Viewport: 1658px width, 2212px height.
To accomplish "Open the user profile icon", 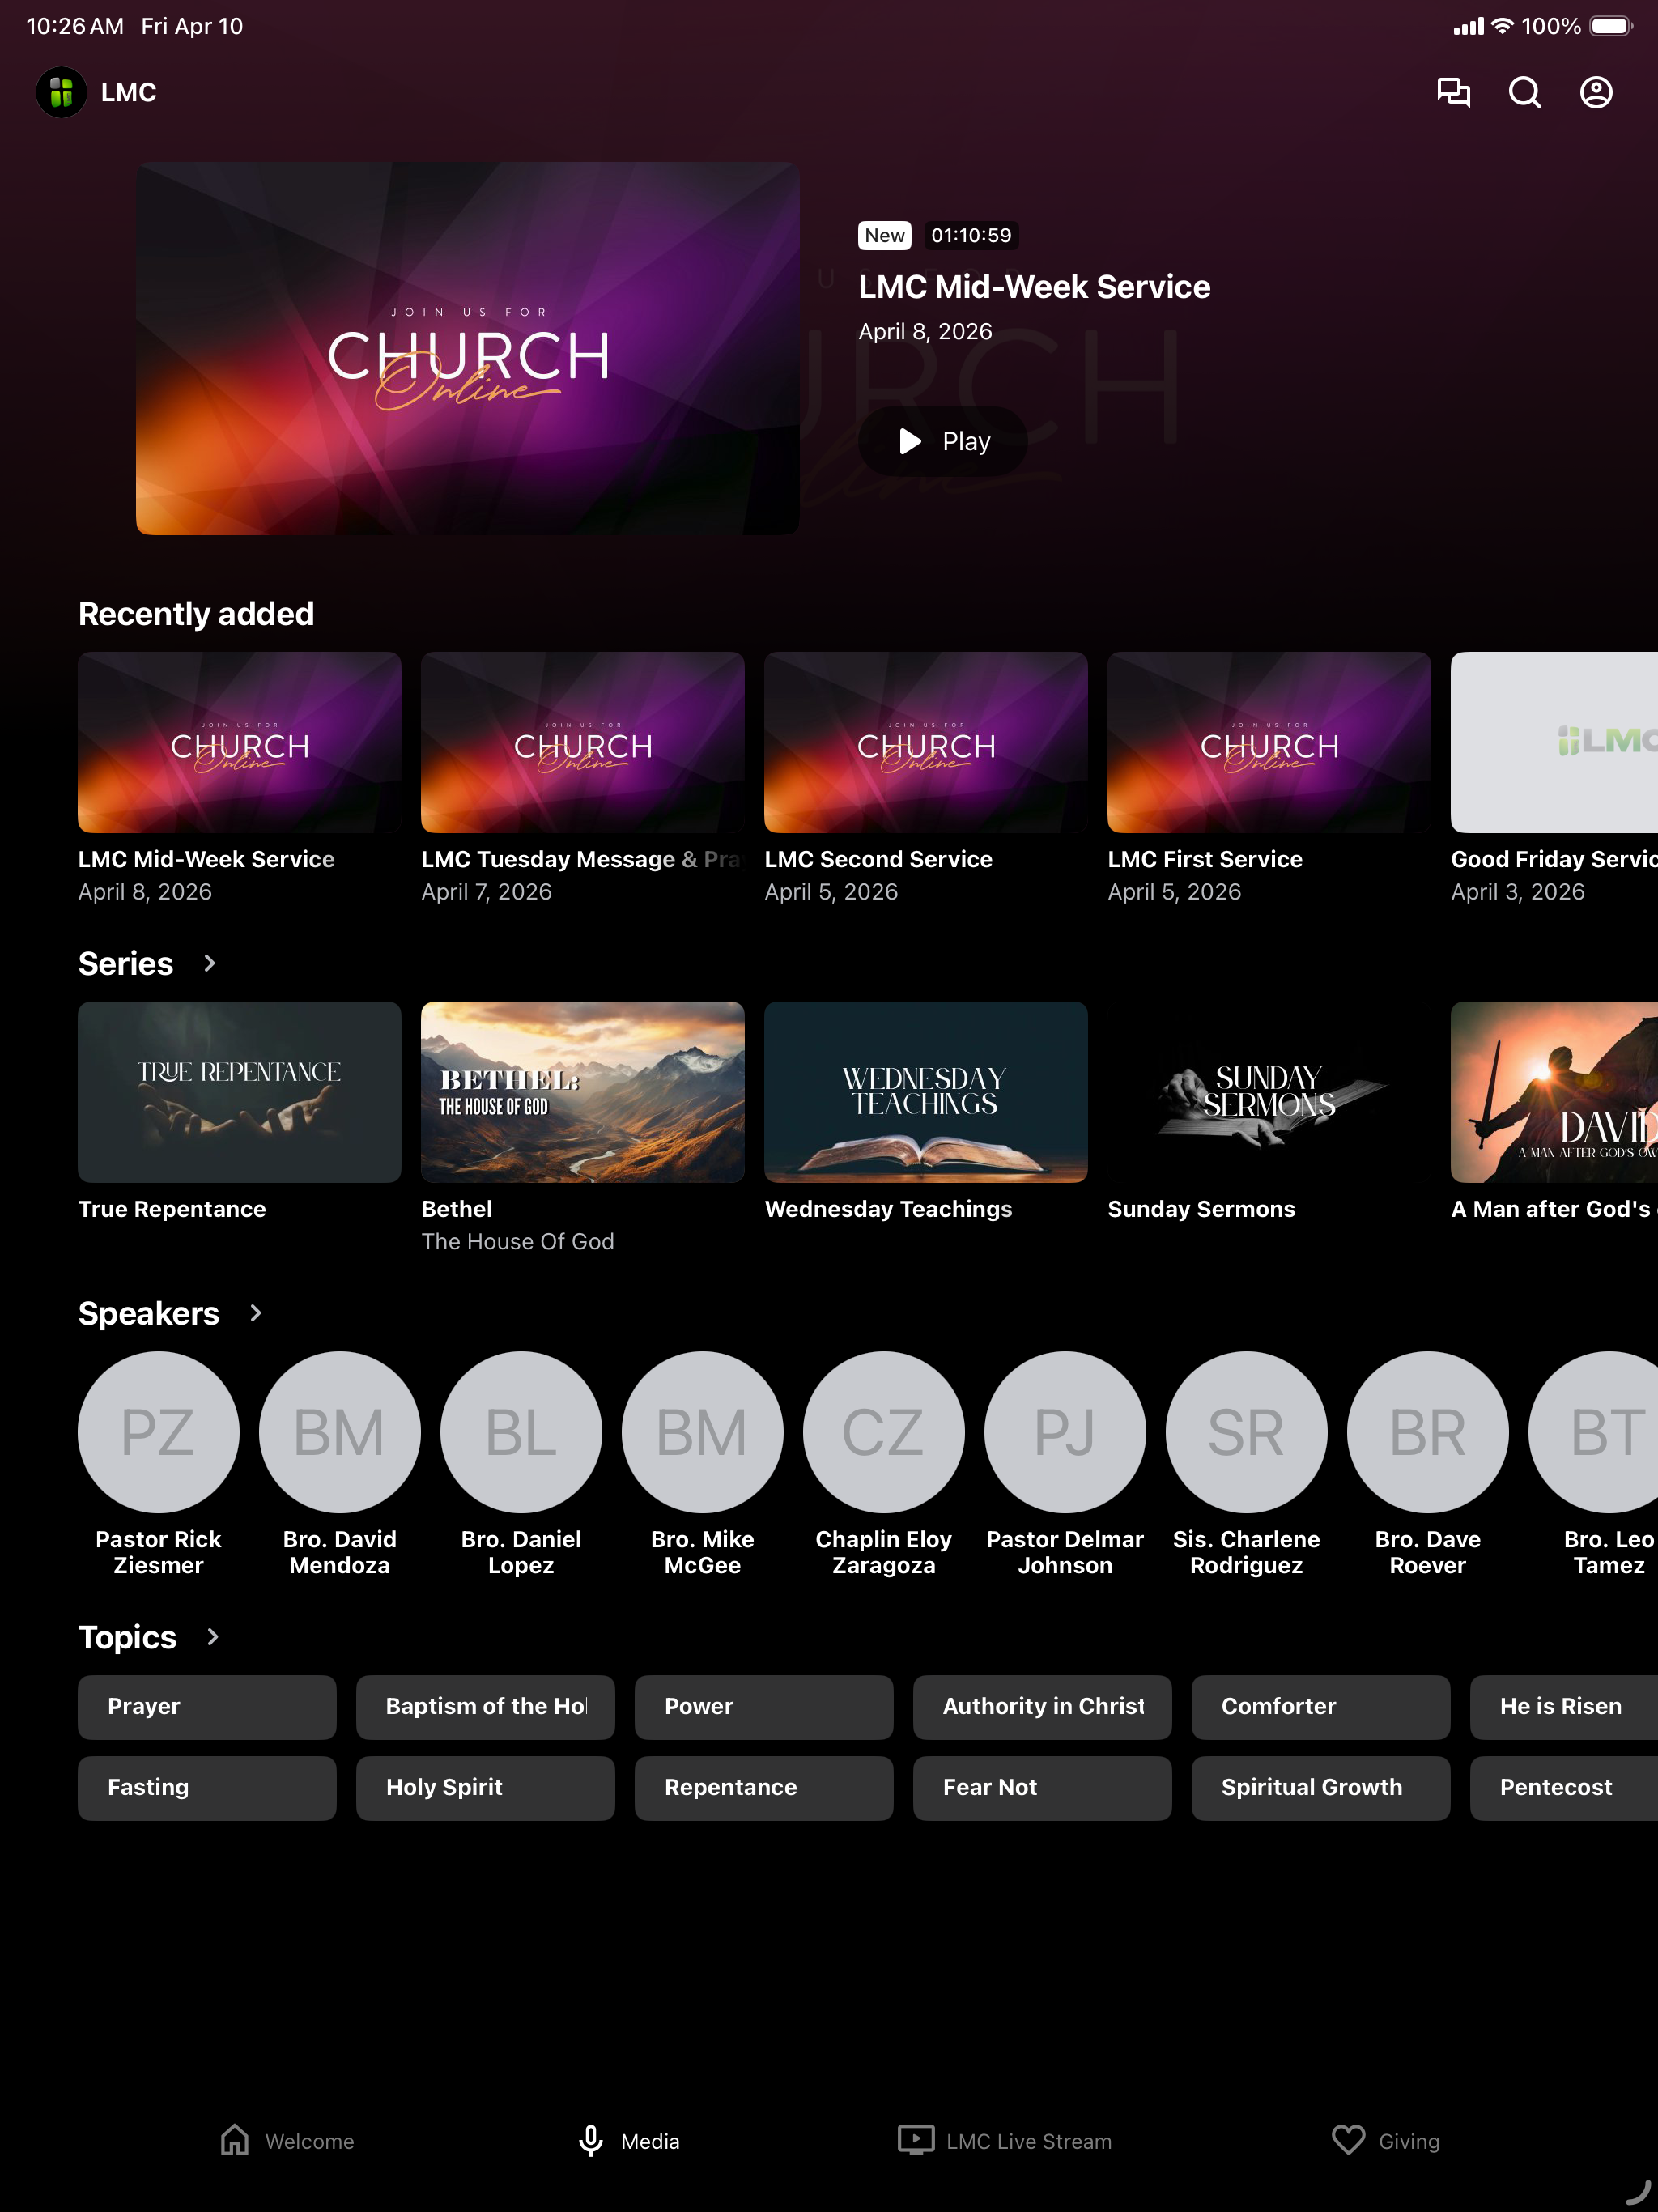I will 1596,92.
